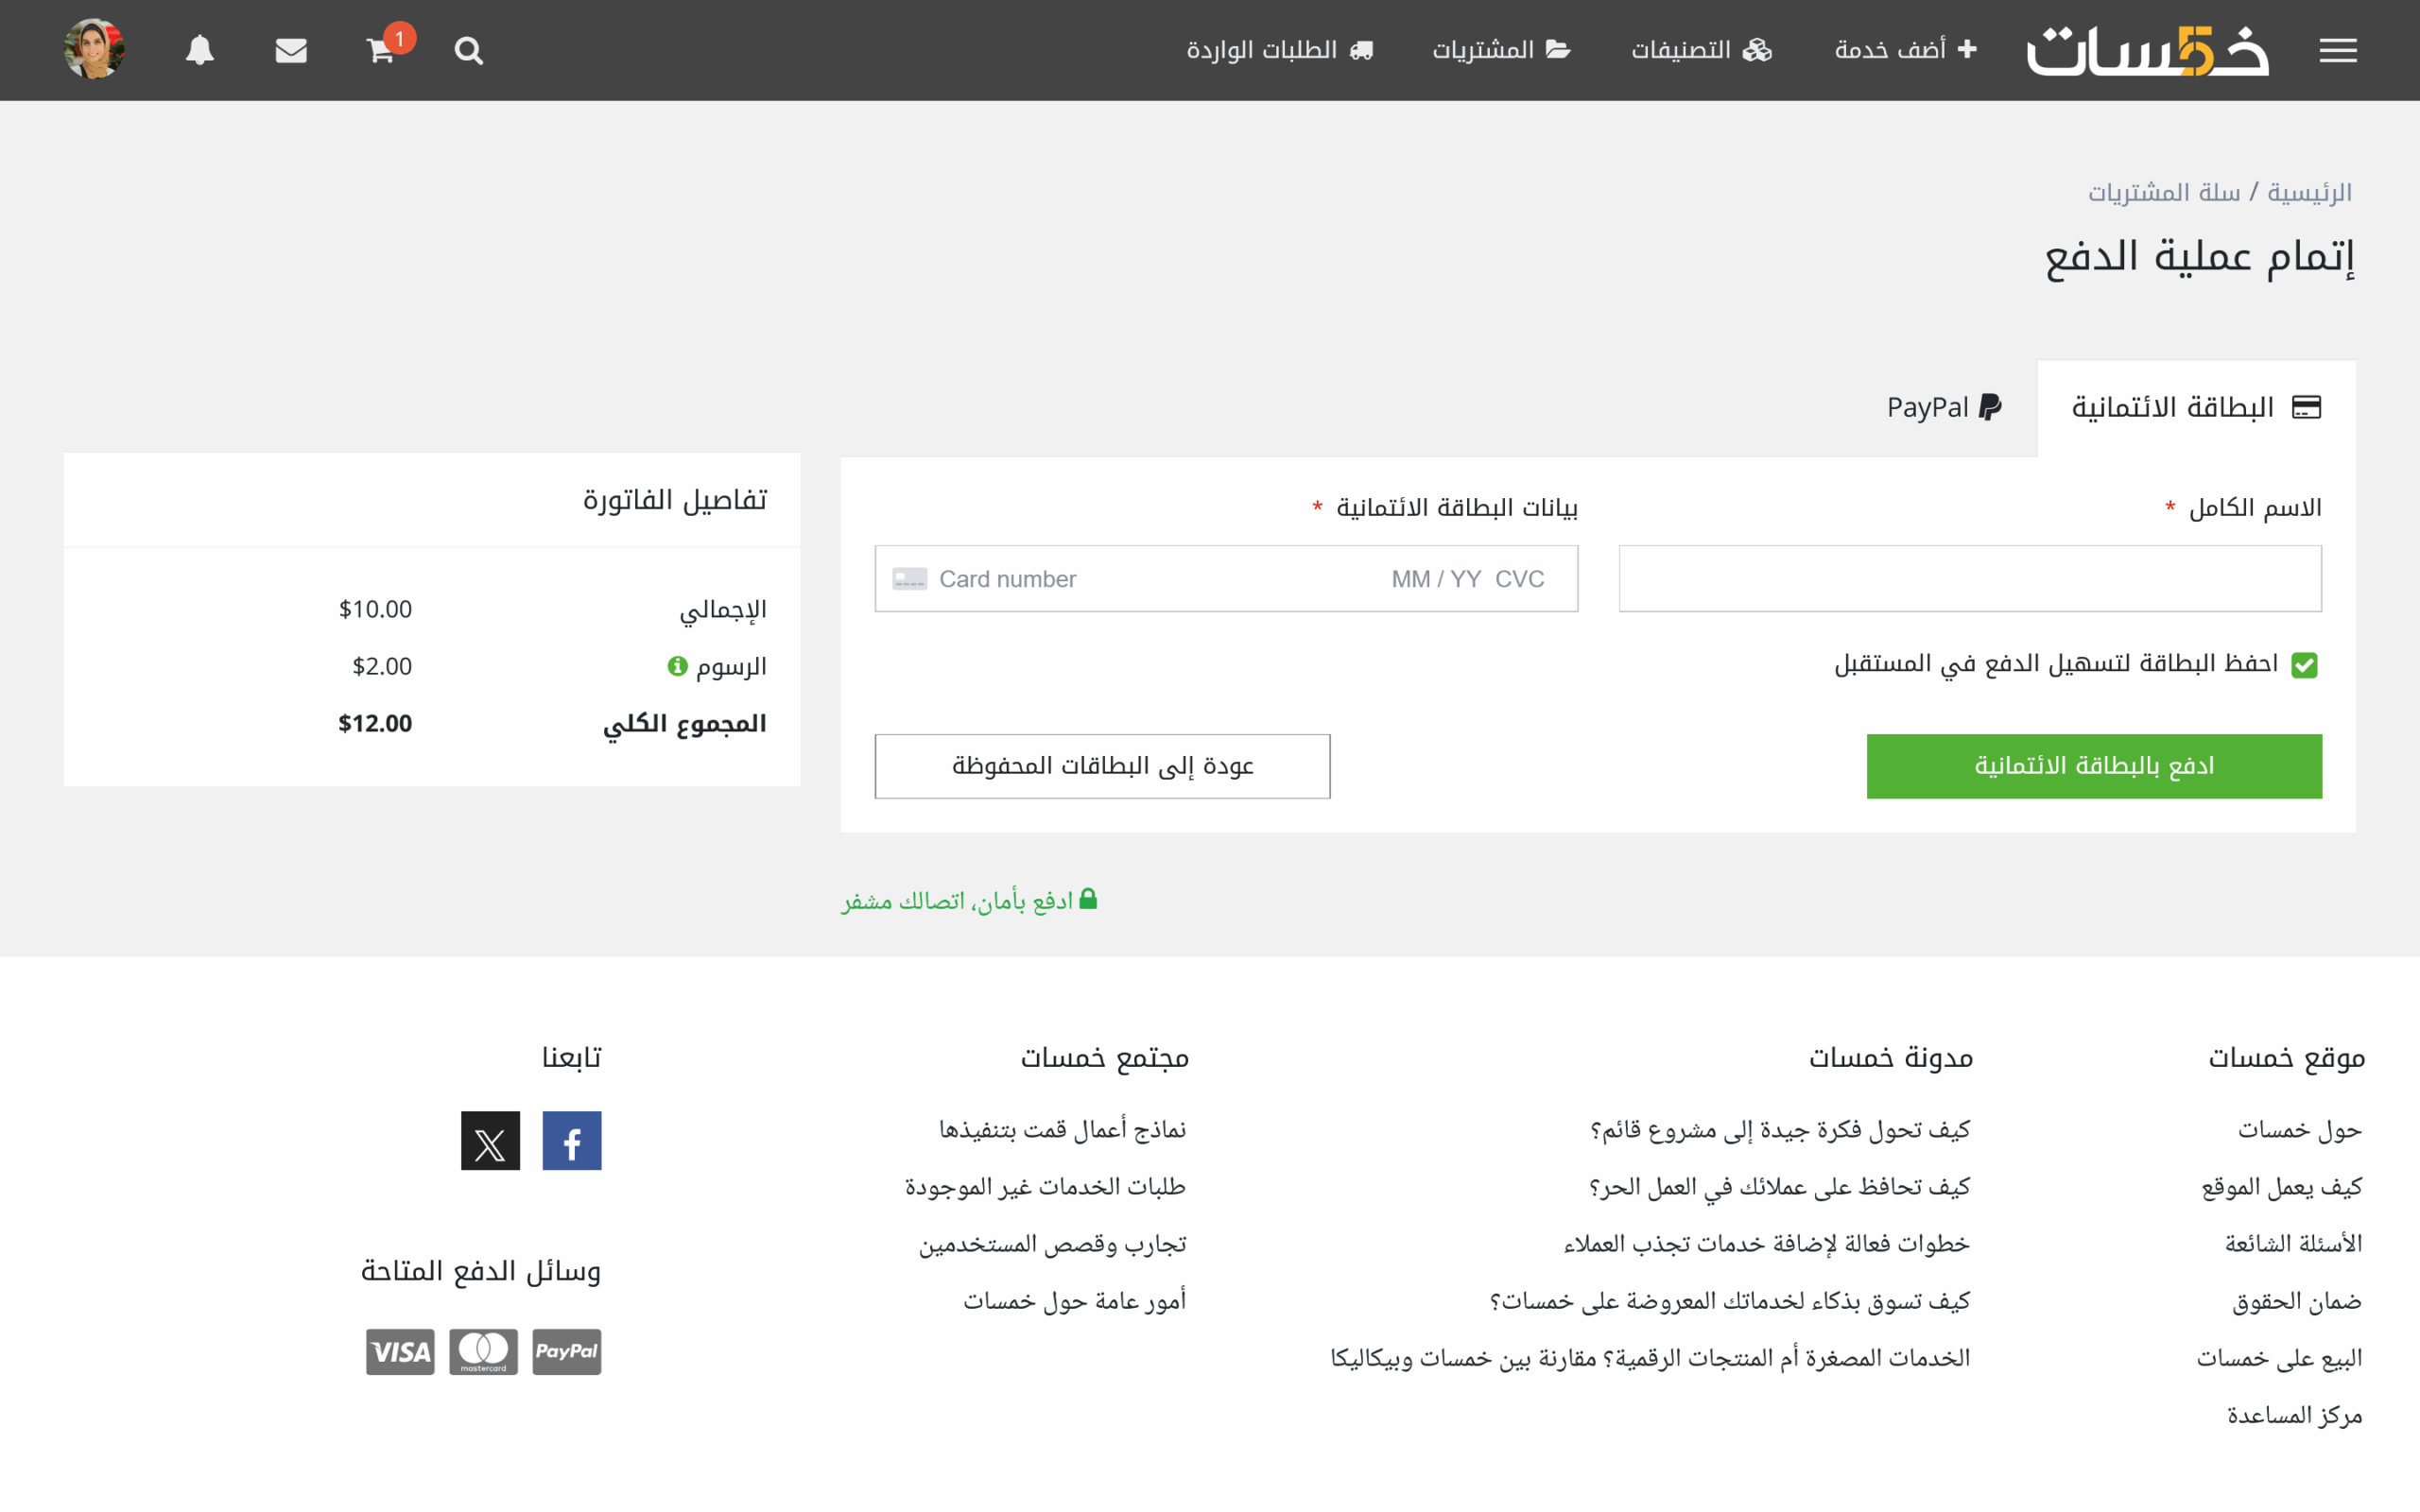Toggle احفظ البطاقة save card checkbox
The width and height of the screenshot is (2420, 1512).
(x=2304, y=665)
